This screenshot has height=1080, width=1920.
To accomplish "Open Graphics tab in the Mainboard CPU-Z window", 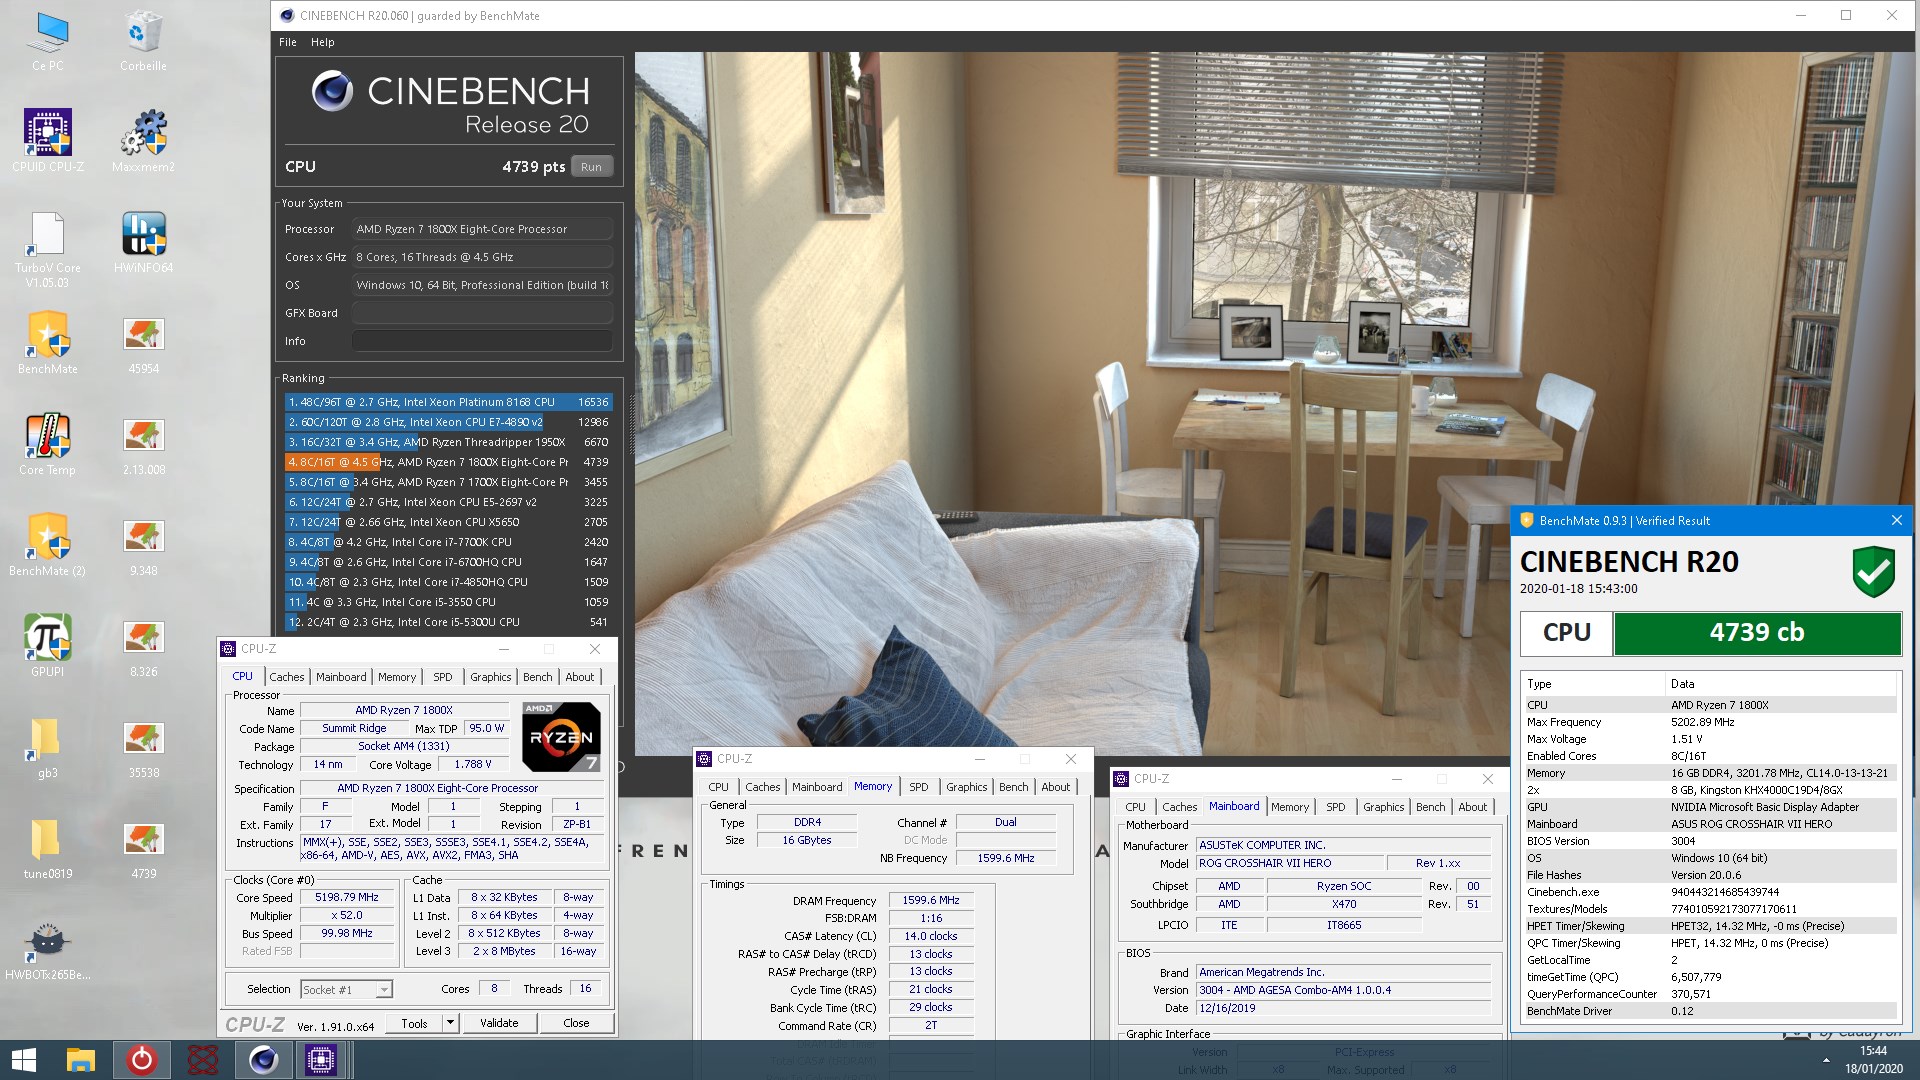I will [1383, 807].
